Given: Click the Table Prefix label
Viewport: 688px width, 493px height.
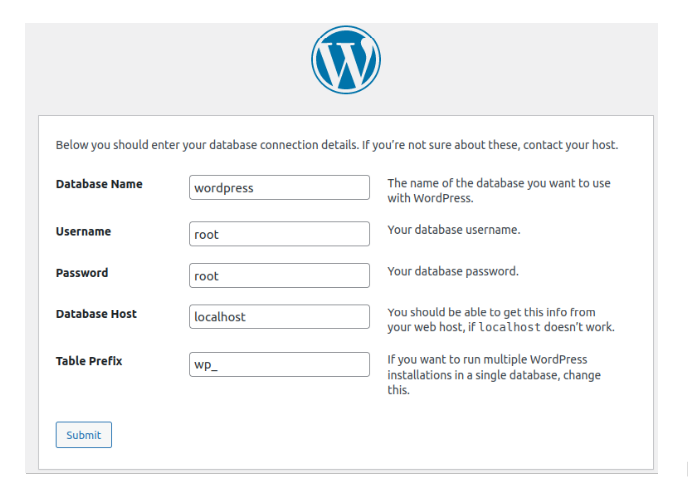Looking at the screenshot, I should [89, 361].
